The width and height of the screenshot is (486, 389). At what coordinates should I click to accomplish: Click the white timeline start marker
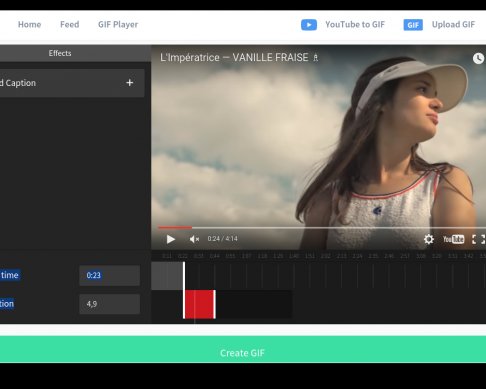click(184, 290)
